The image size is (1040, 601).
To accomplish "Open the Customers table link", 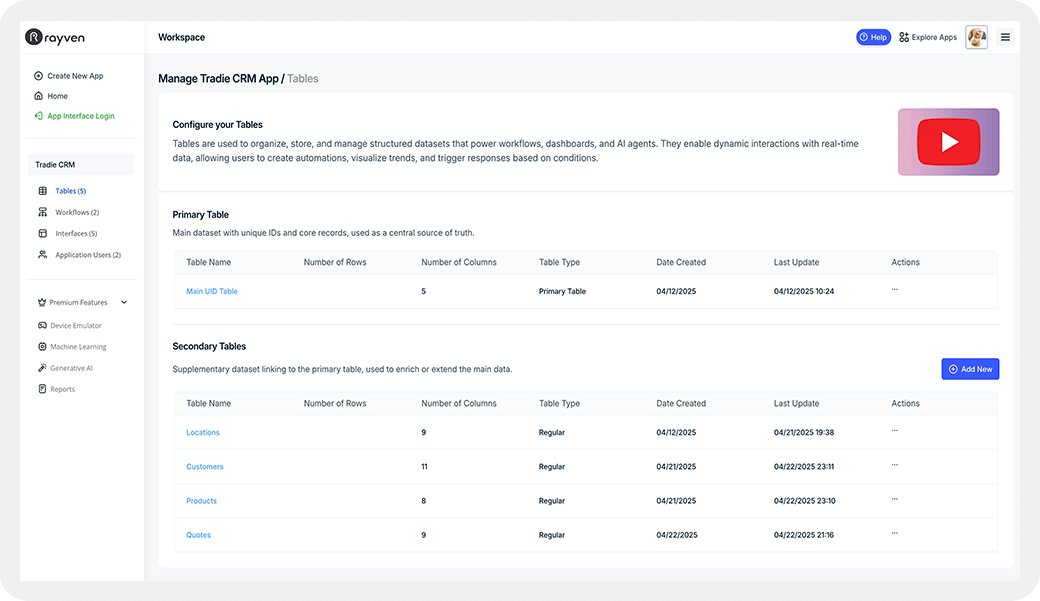I will pyautogui.click(x=205, y=467).
